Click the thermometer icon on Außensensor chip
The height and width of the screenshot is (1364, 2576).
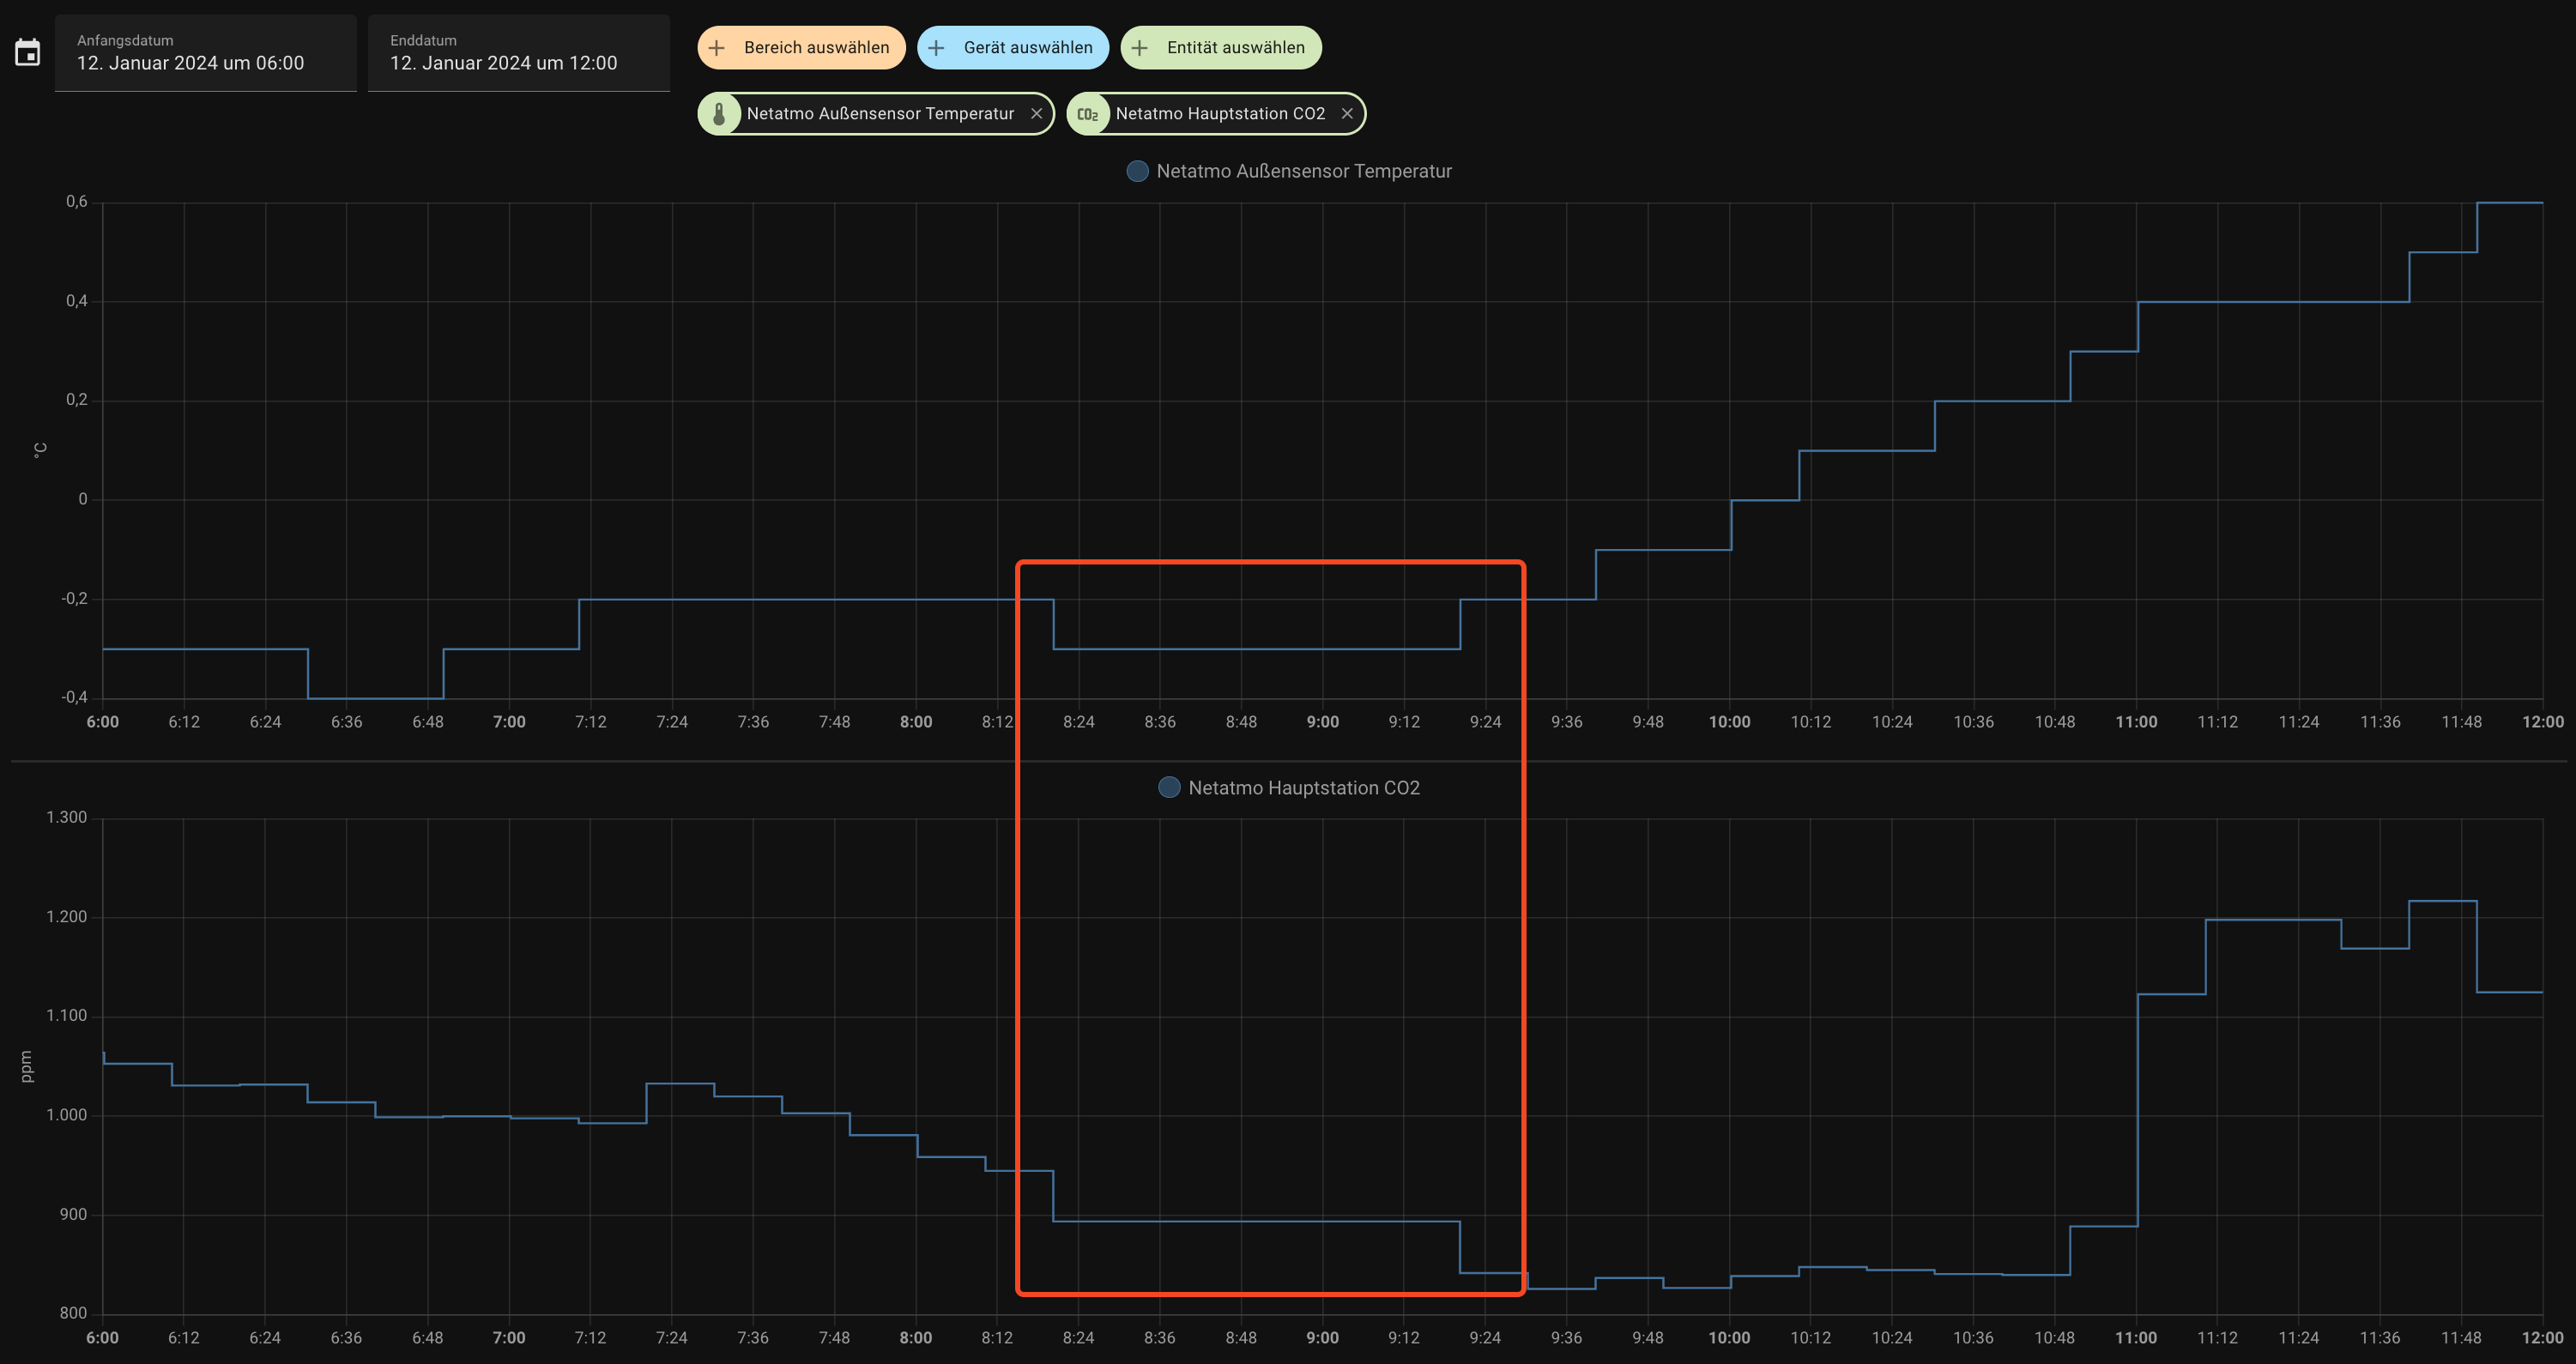(x=719, y=114)
